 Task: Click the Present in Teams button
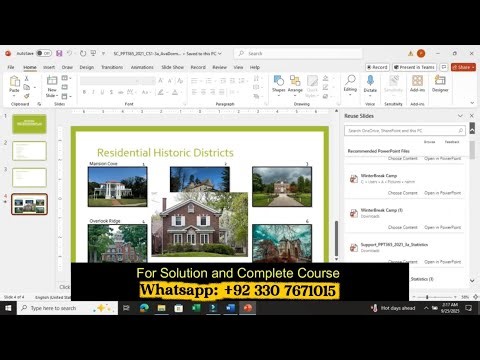coord(414,67)
